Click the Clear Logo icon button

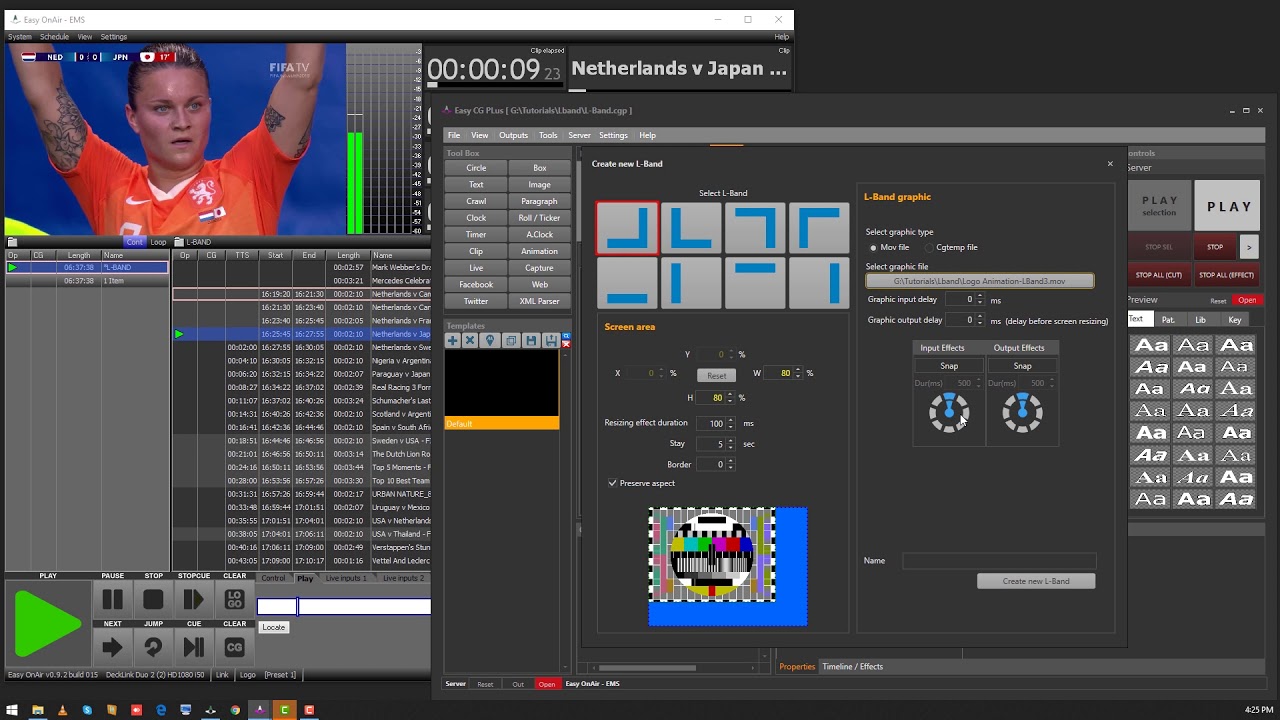pos(234,599)
